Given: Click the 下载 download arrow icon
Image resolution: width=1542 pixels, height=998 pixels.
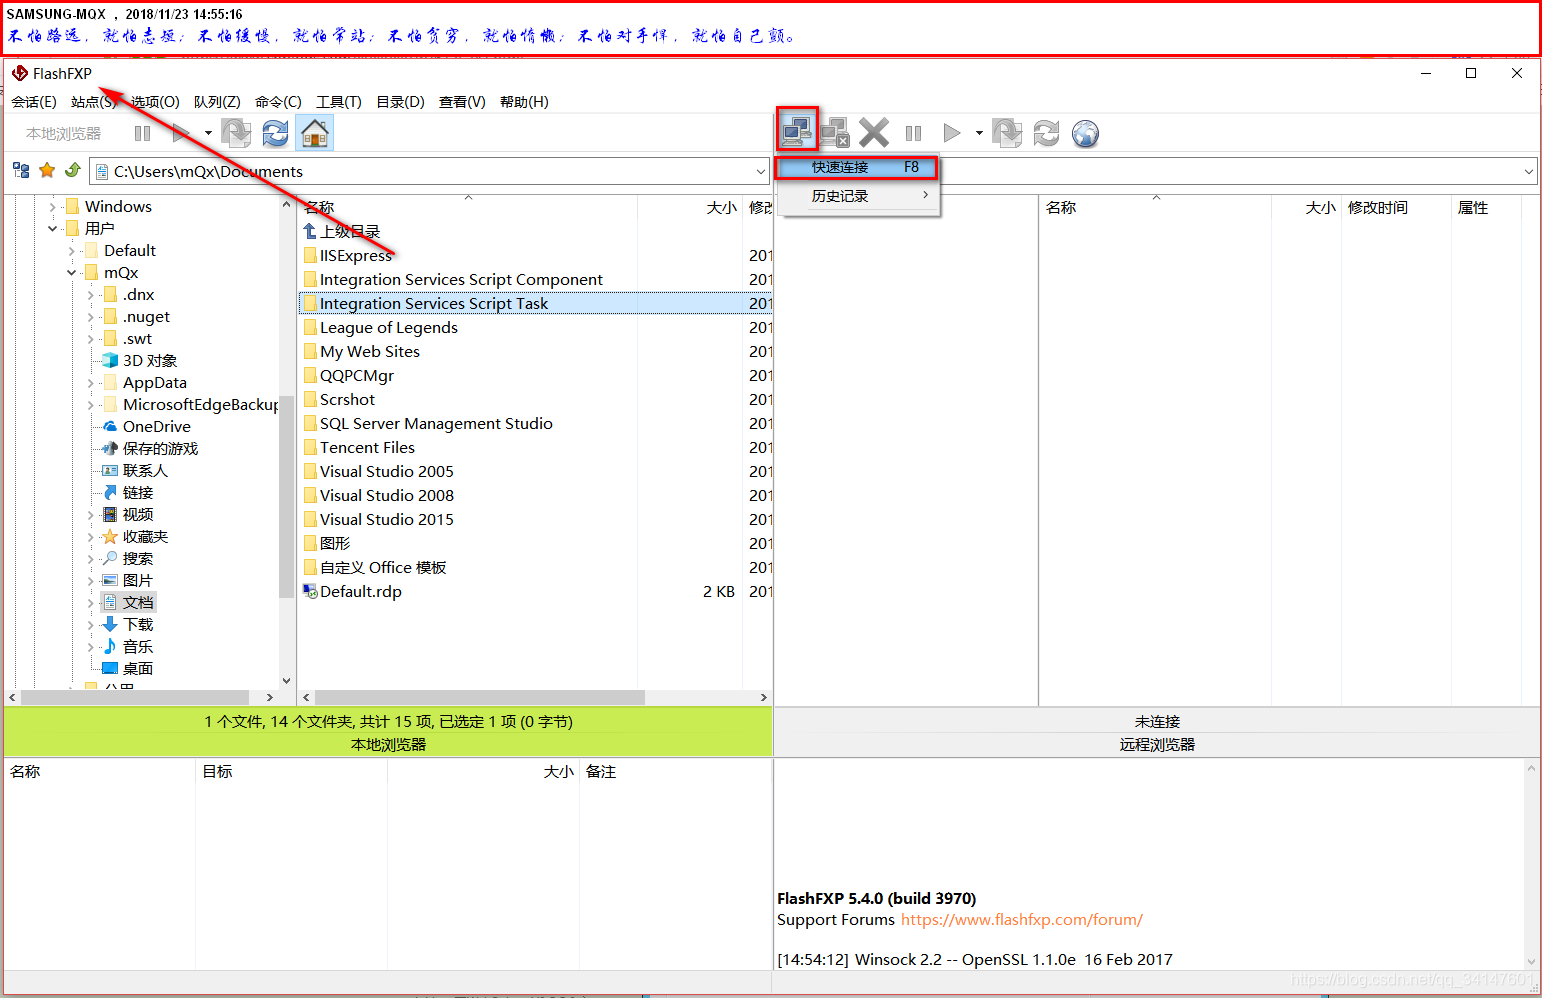Looking at the screenshot, I should coord(110,624).
